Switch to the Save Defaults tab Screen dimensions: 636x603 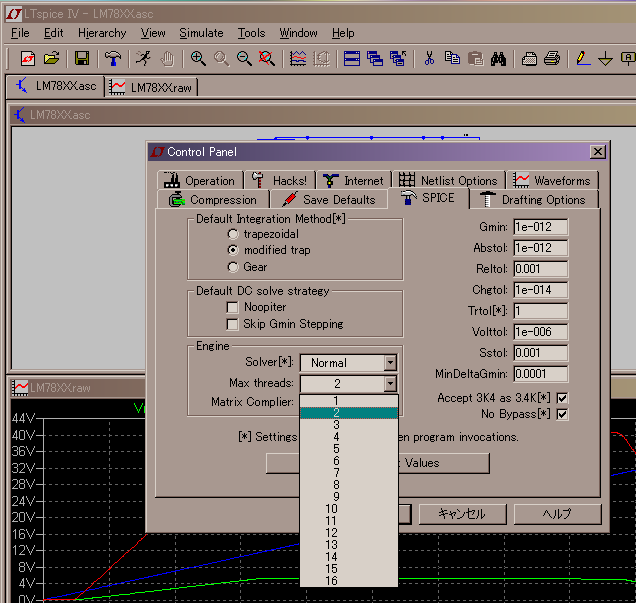click(x=329, y=200)
